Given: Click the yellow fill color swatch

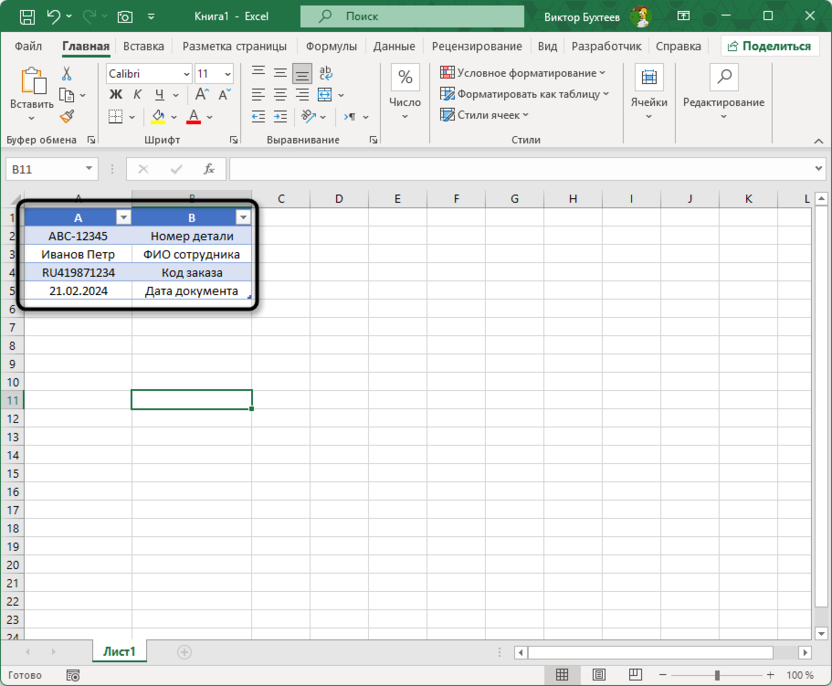Looking at the screenshot, I should pyautogui.click(x=160, y=117).
